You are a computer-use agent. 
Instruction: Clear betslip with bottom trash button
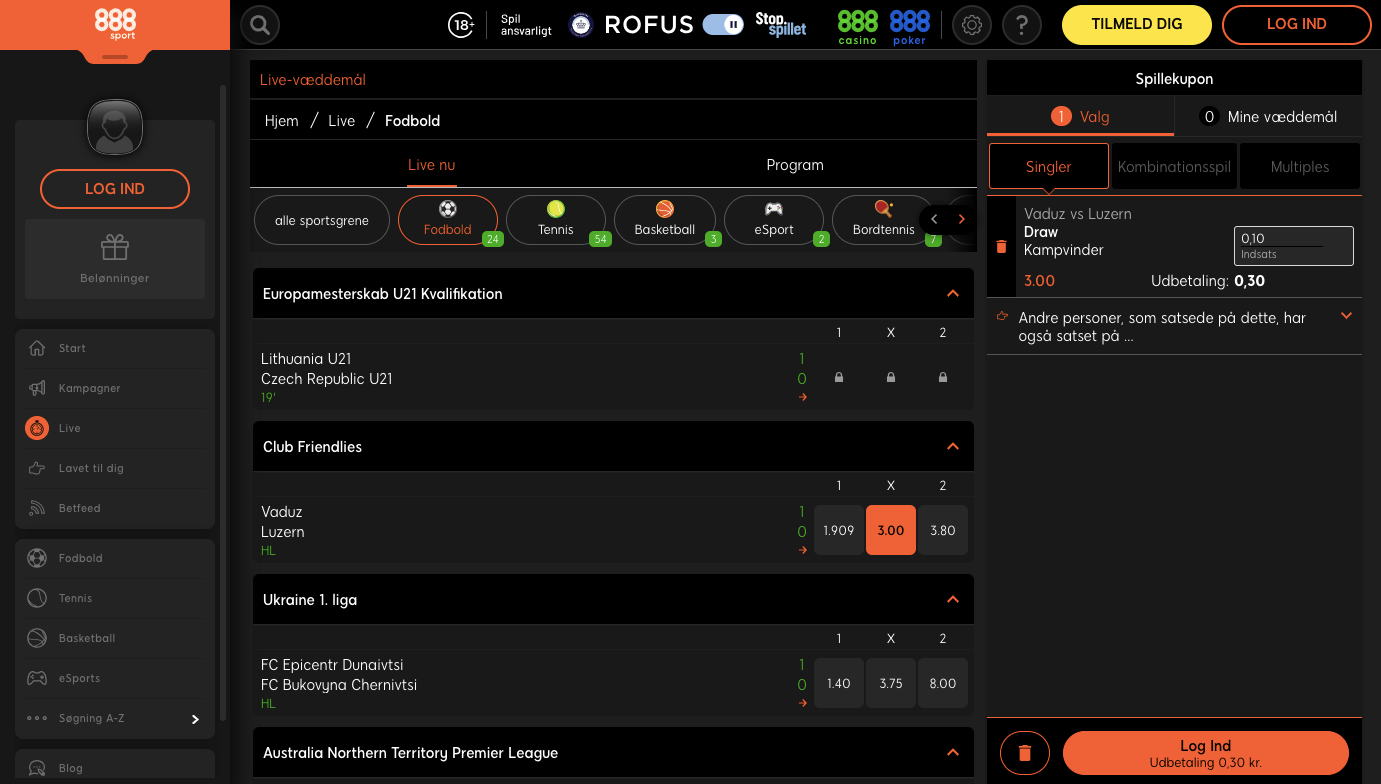(x=1025, y=754)
